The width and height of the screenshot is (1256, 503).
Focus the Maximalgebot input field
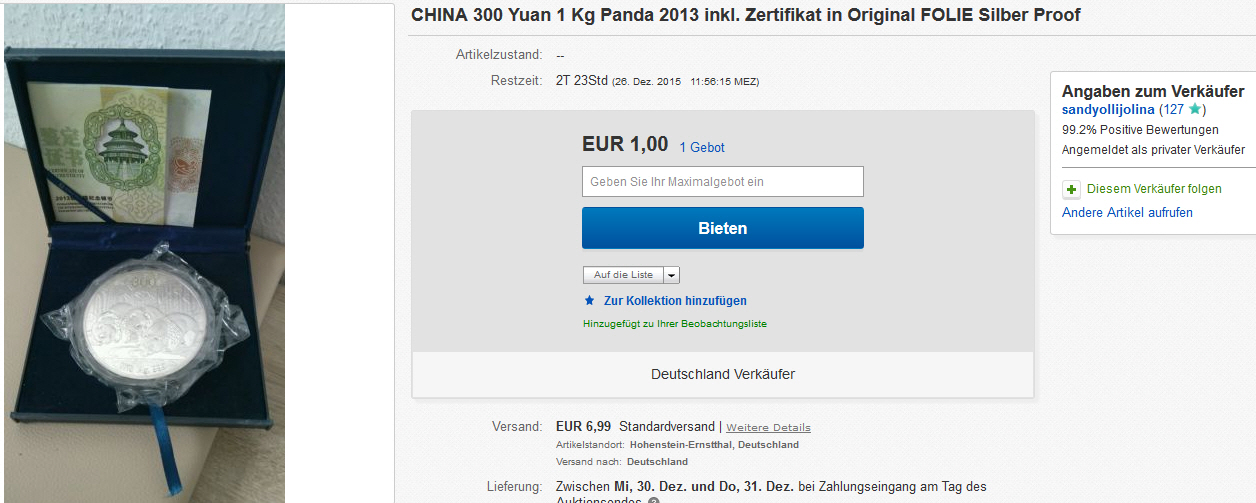click(x=723, y=181)
